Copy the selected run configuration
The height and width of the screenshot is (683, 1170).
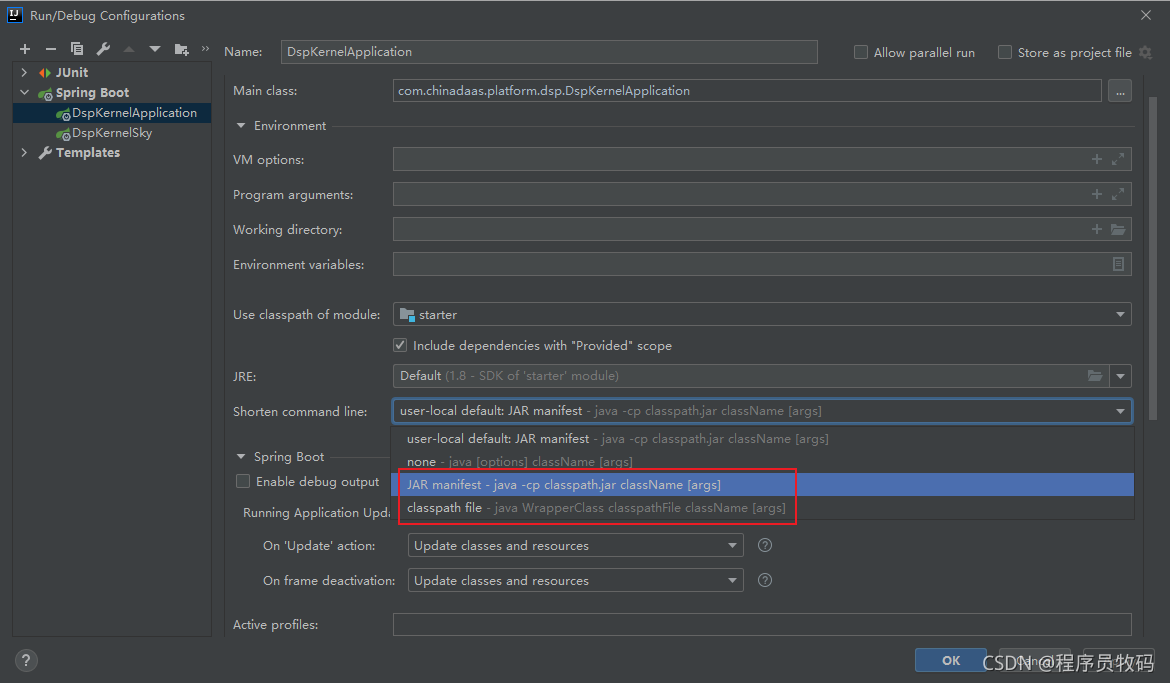(x=76, y=47)
